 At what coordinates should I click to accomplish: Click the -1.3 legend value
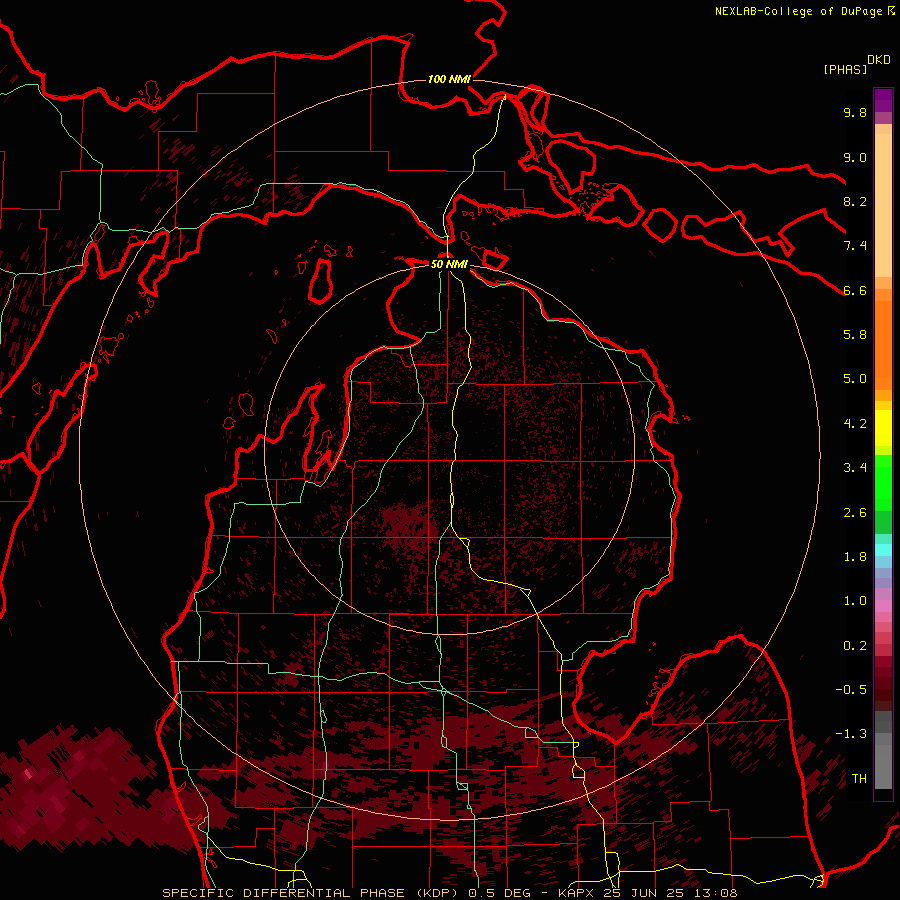click(x=851, y=734)
